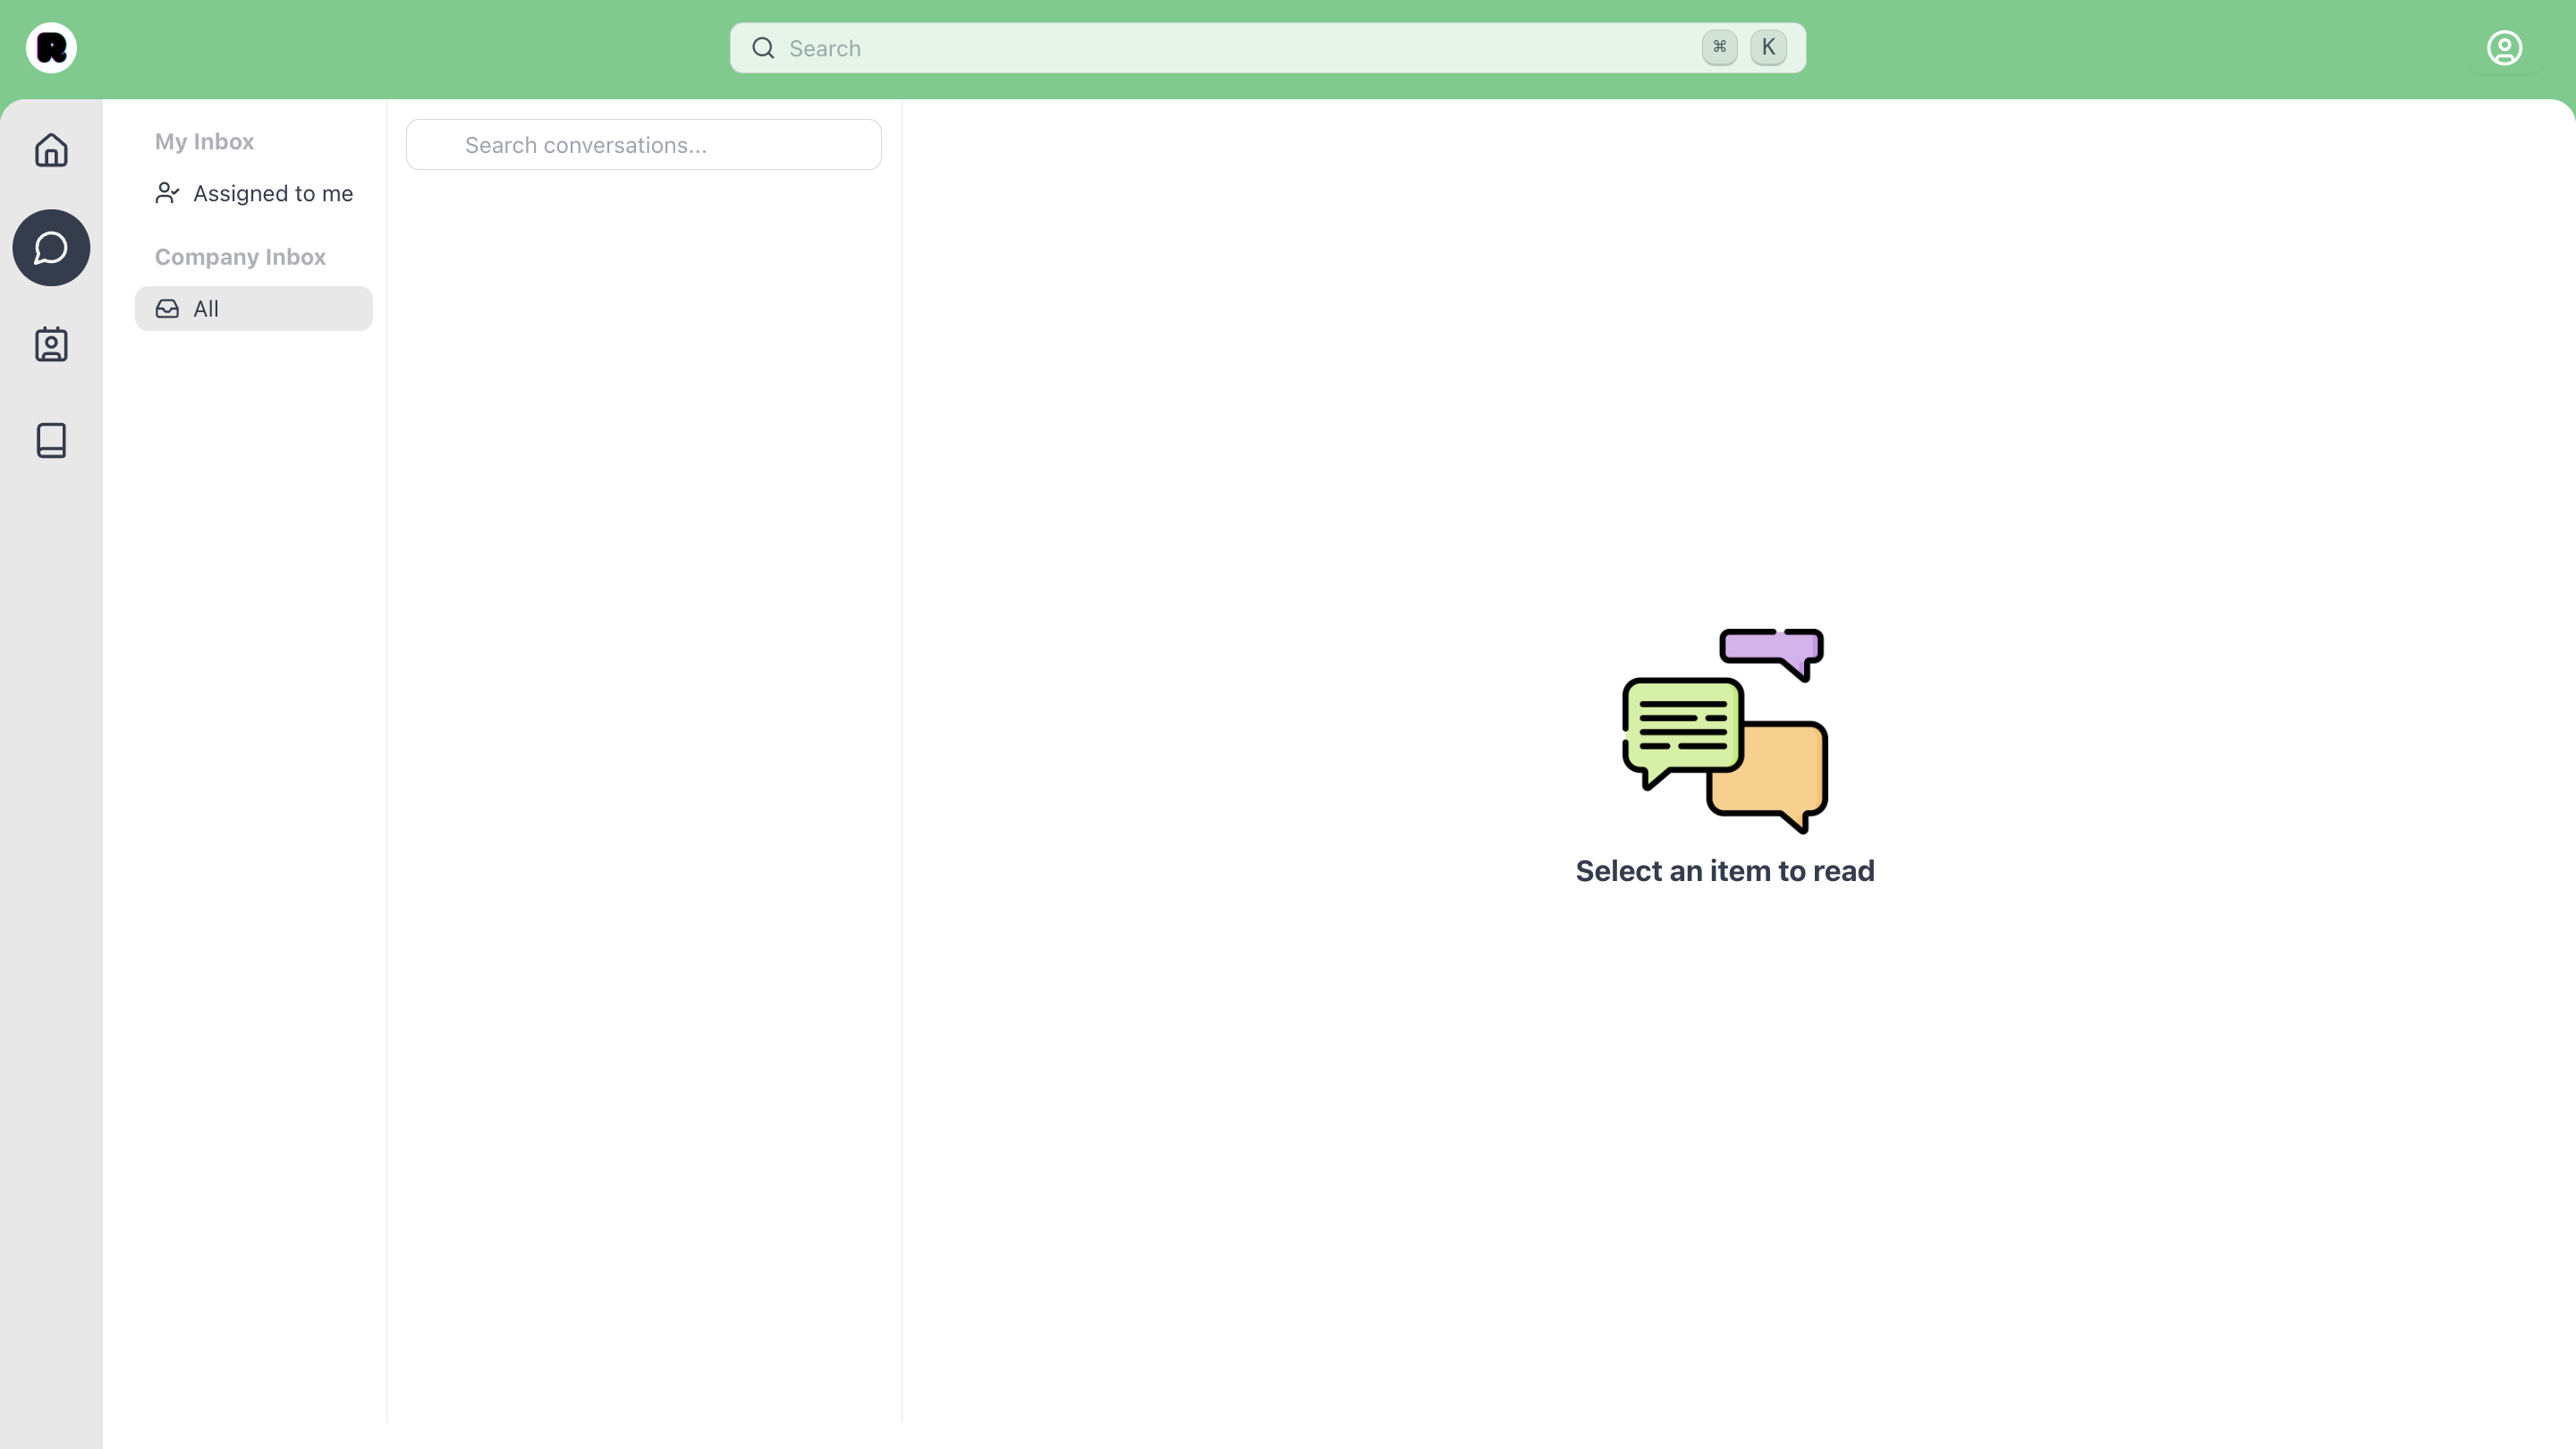Click the app logo in top left
The width and height of the screenshot is (2576, 1449).
(x=51, y=48)
